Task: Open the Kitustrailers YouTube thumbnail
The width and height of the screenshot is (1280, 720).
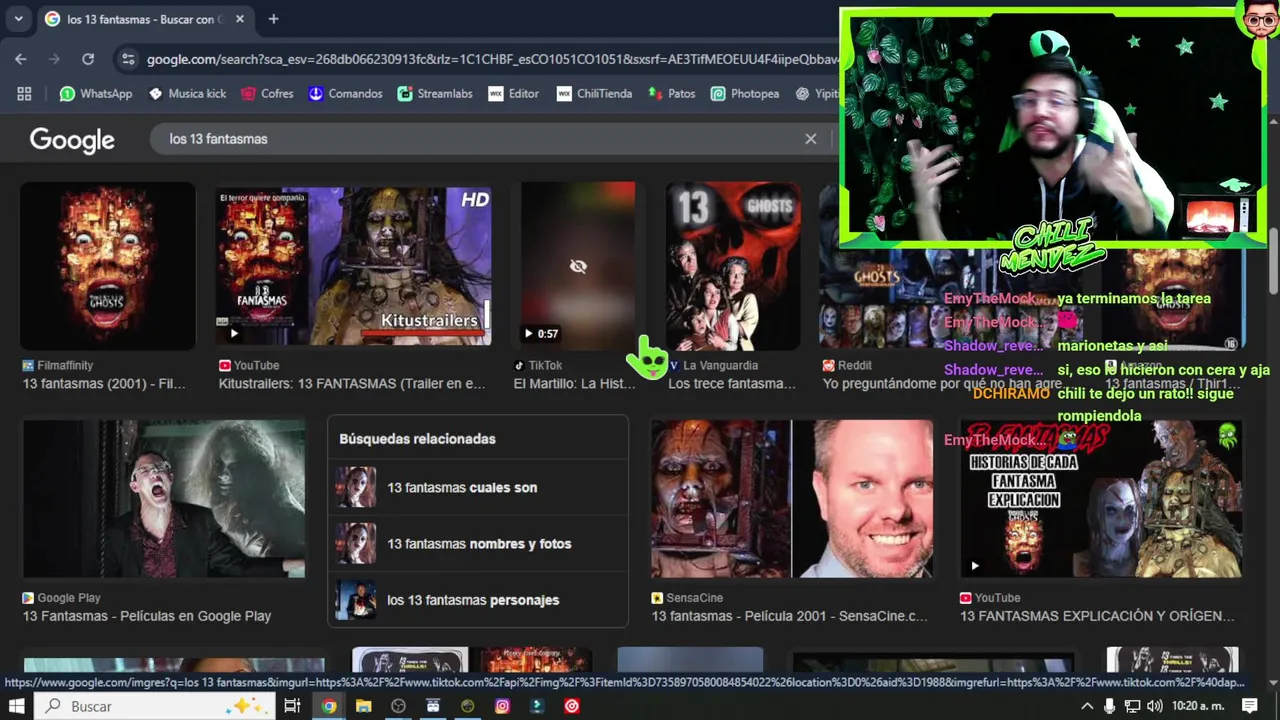Action: point(353,265)
